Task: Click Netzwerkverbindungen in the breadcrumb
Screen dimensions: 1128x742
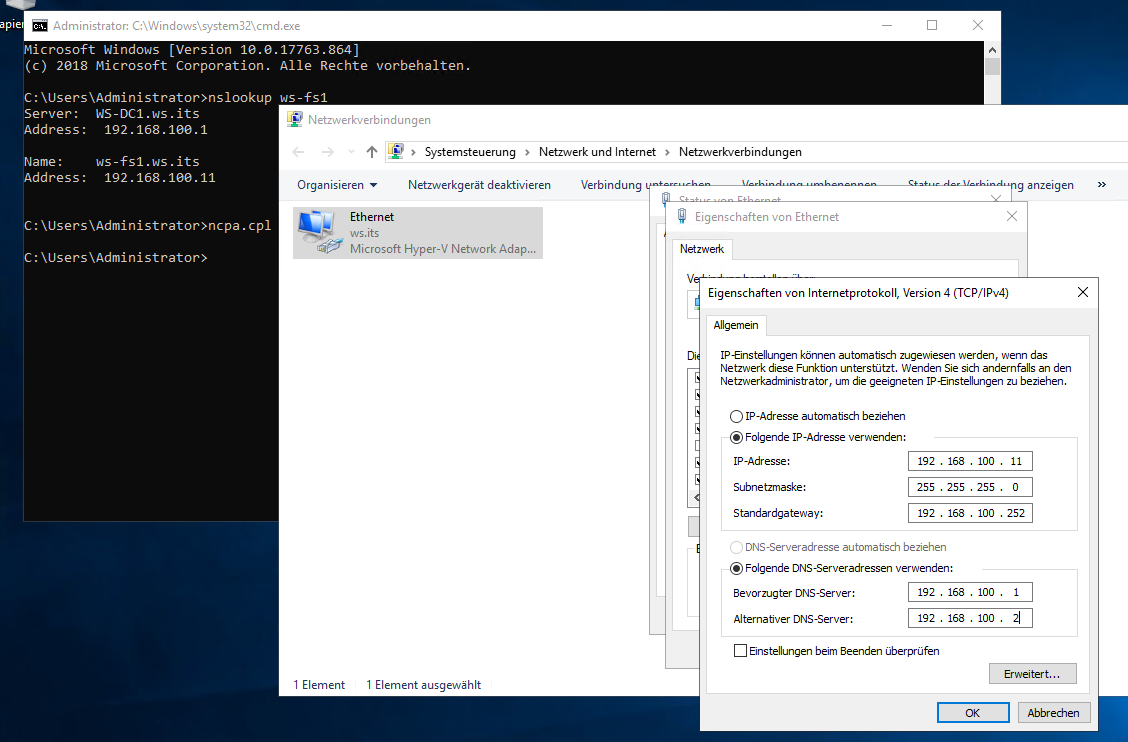Action: (740, 152)
